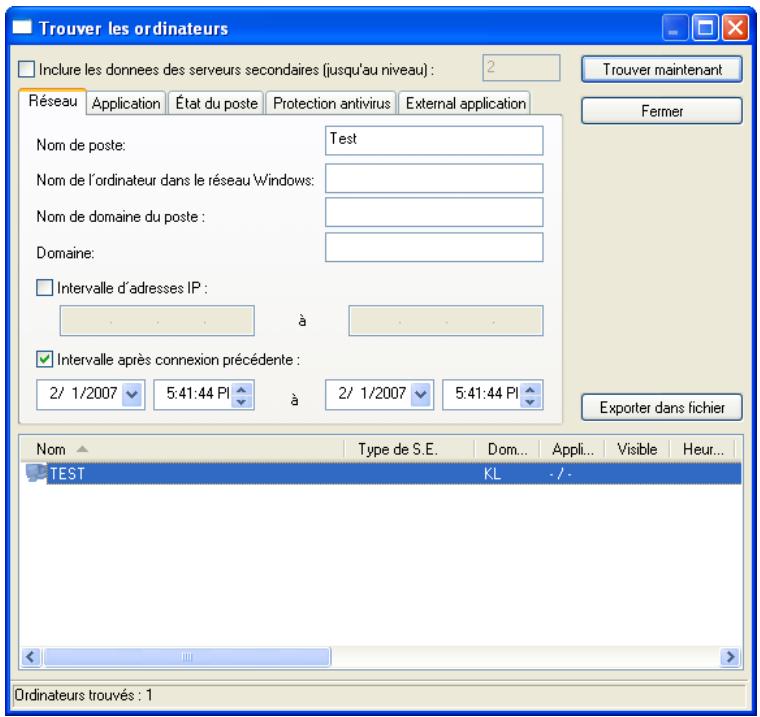Decrease the end time spinner value
Image resolution: width=760 pixels, height=717 pixels.
[x=530, y=401]
